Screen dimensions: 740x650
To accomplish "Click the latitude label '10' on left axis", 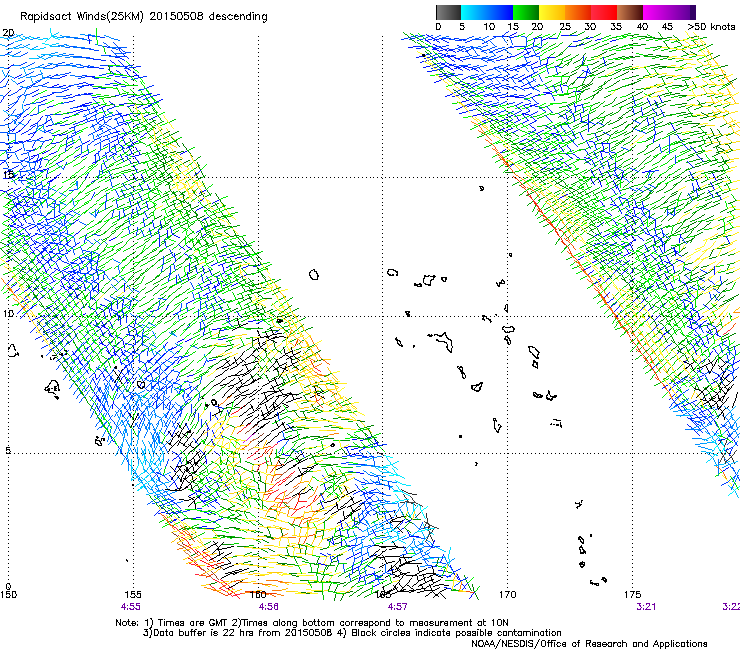I will 8,313.
